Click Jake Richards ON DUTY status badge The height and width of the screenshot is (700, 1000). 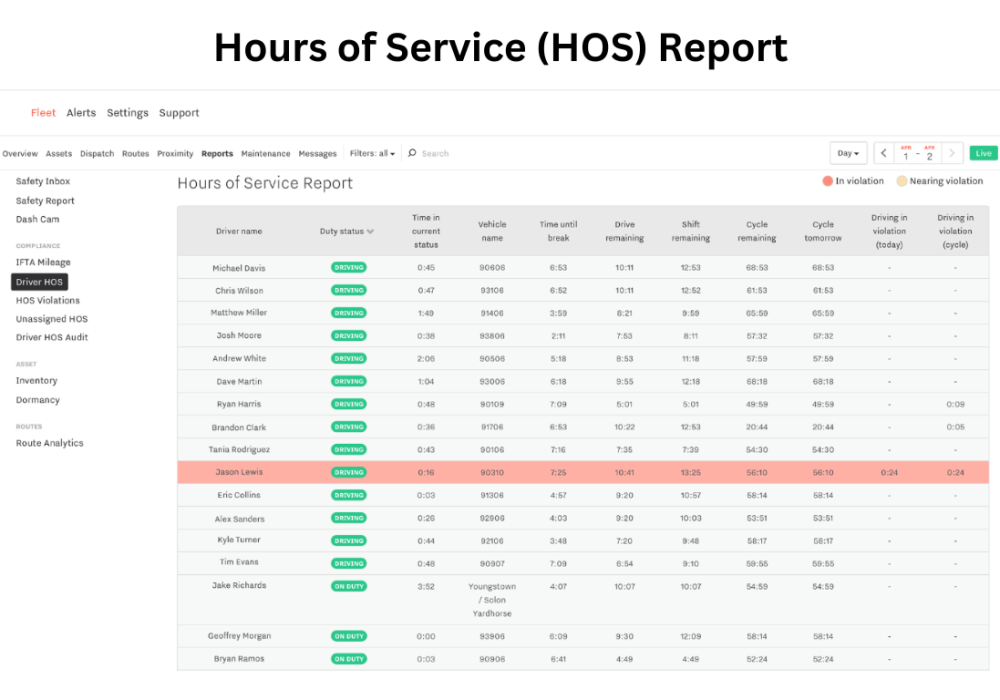[349, 586]
